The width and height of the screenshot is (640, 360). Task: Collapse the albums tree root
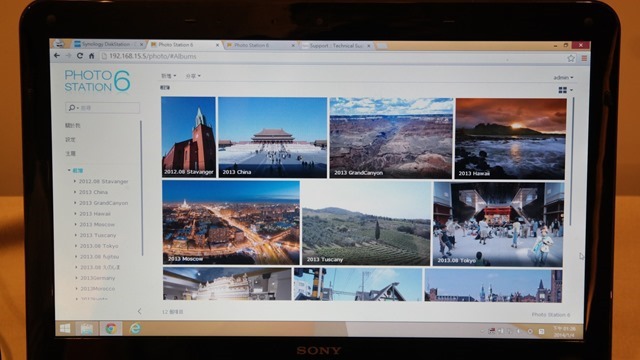69,170
